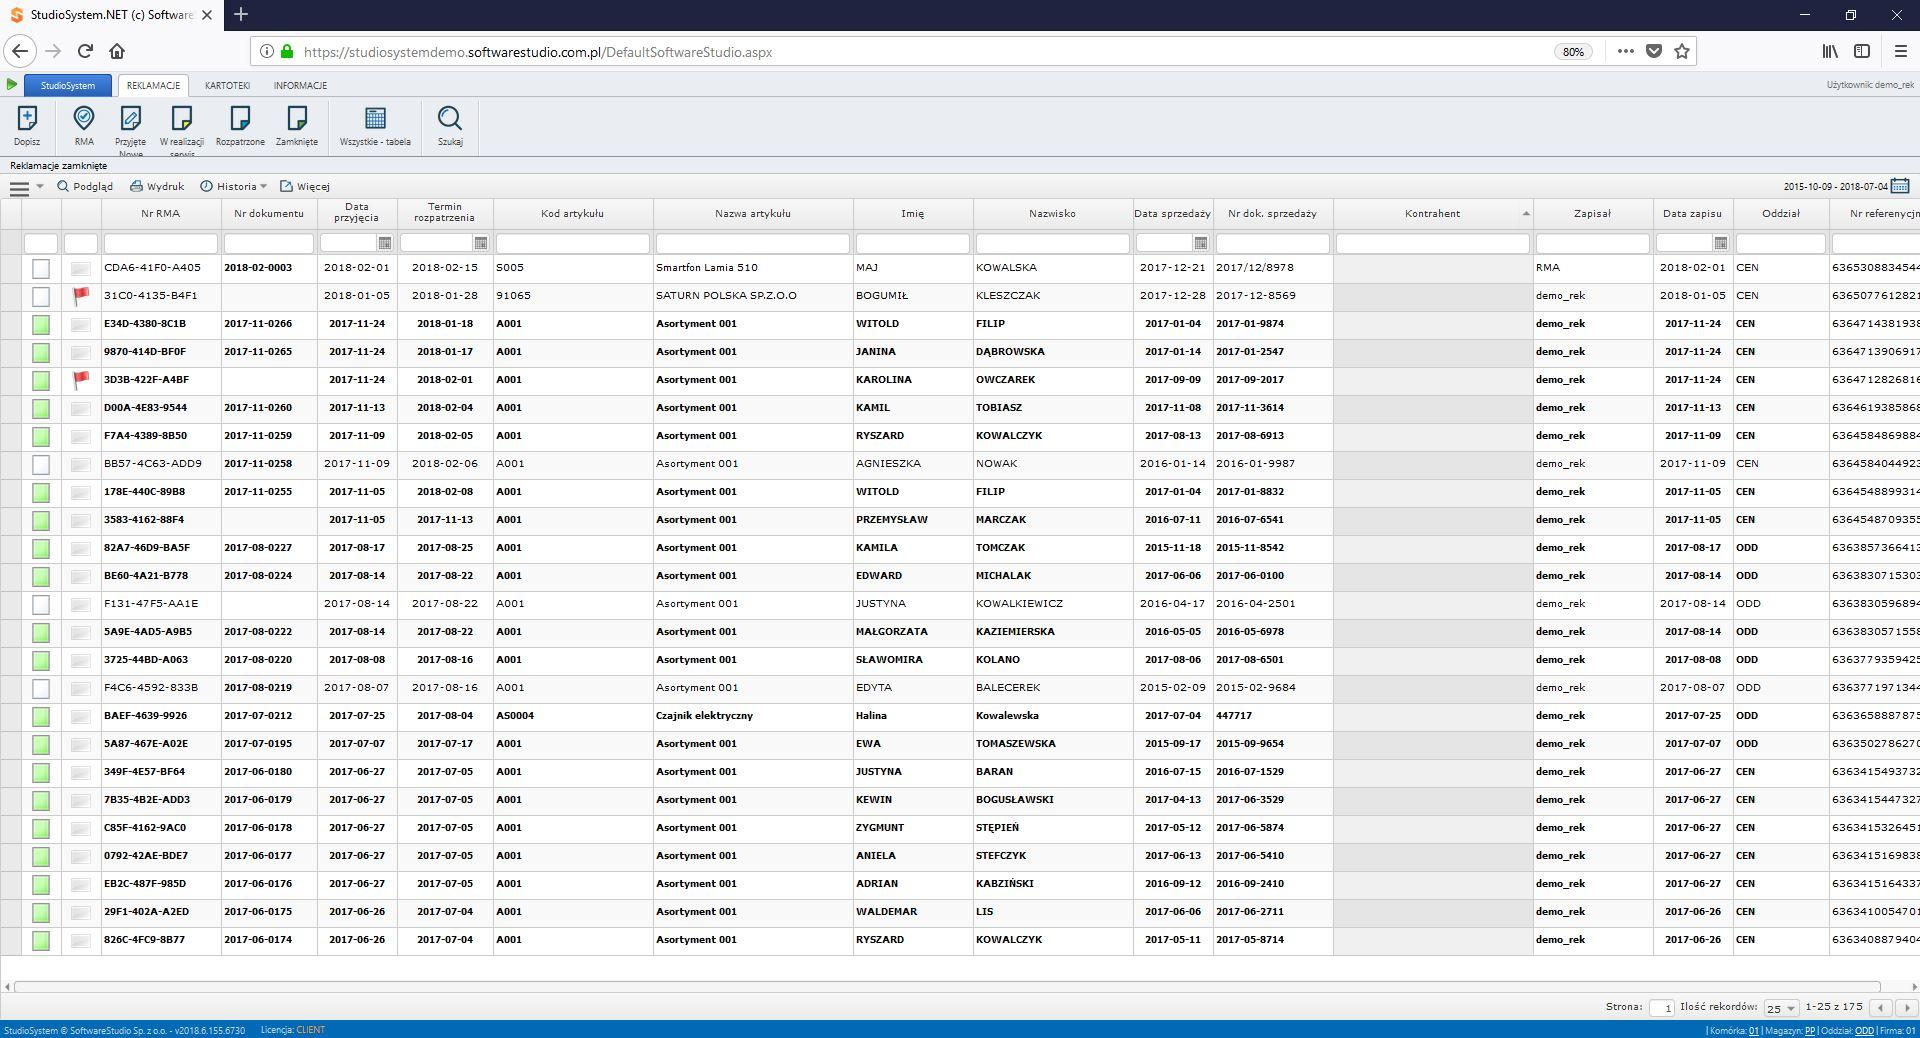
Task: Click Strona page number field
Action: click(1661, 1008)
